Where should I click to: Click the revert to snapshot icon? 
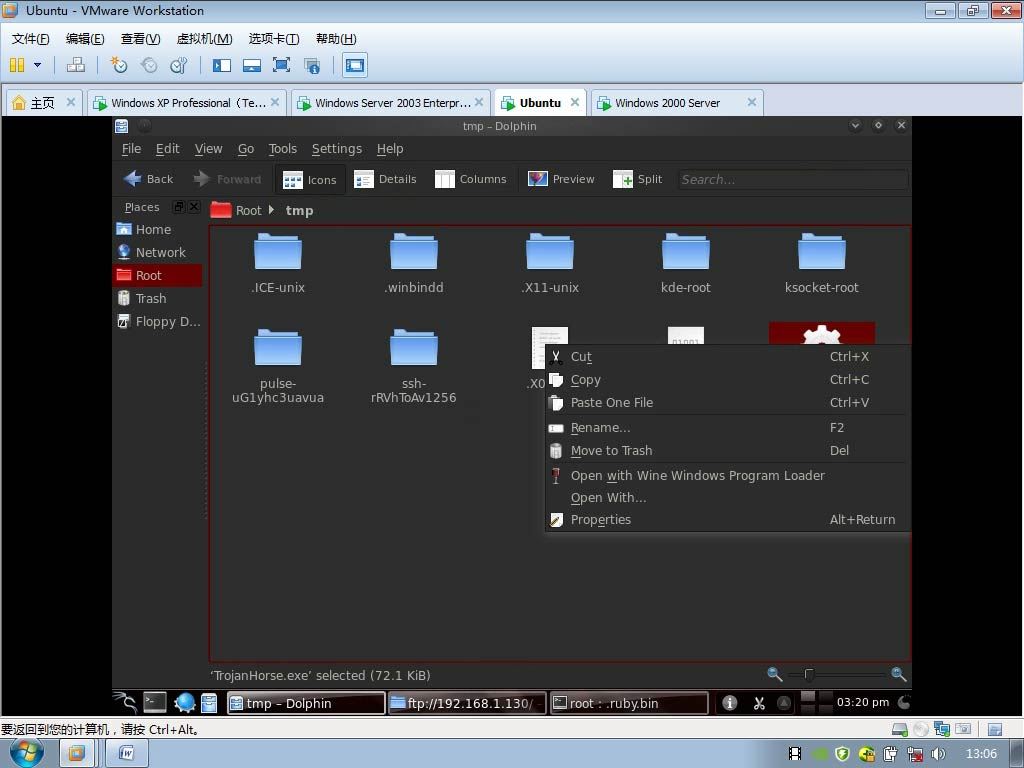click(149, 65)
